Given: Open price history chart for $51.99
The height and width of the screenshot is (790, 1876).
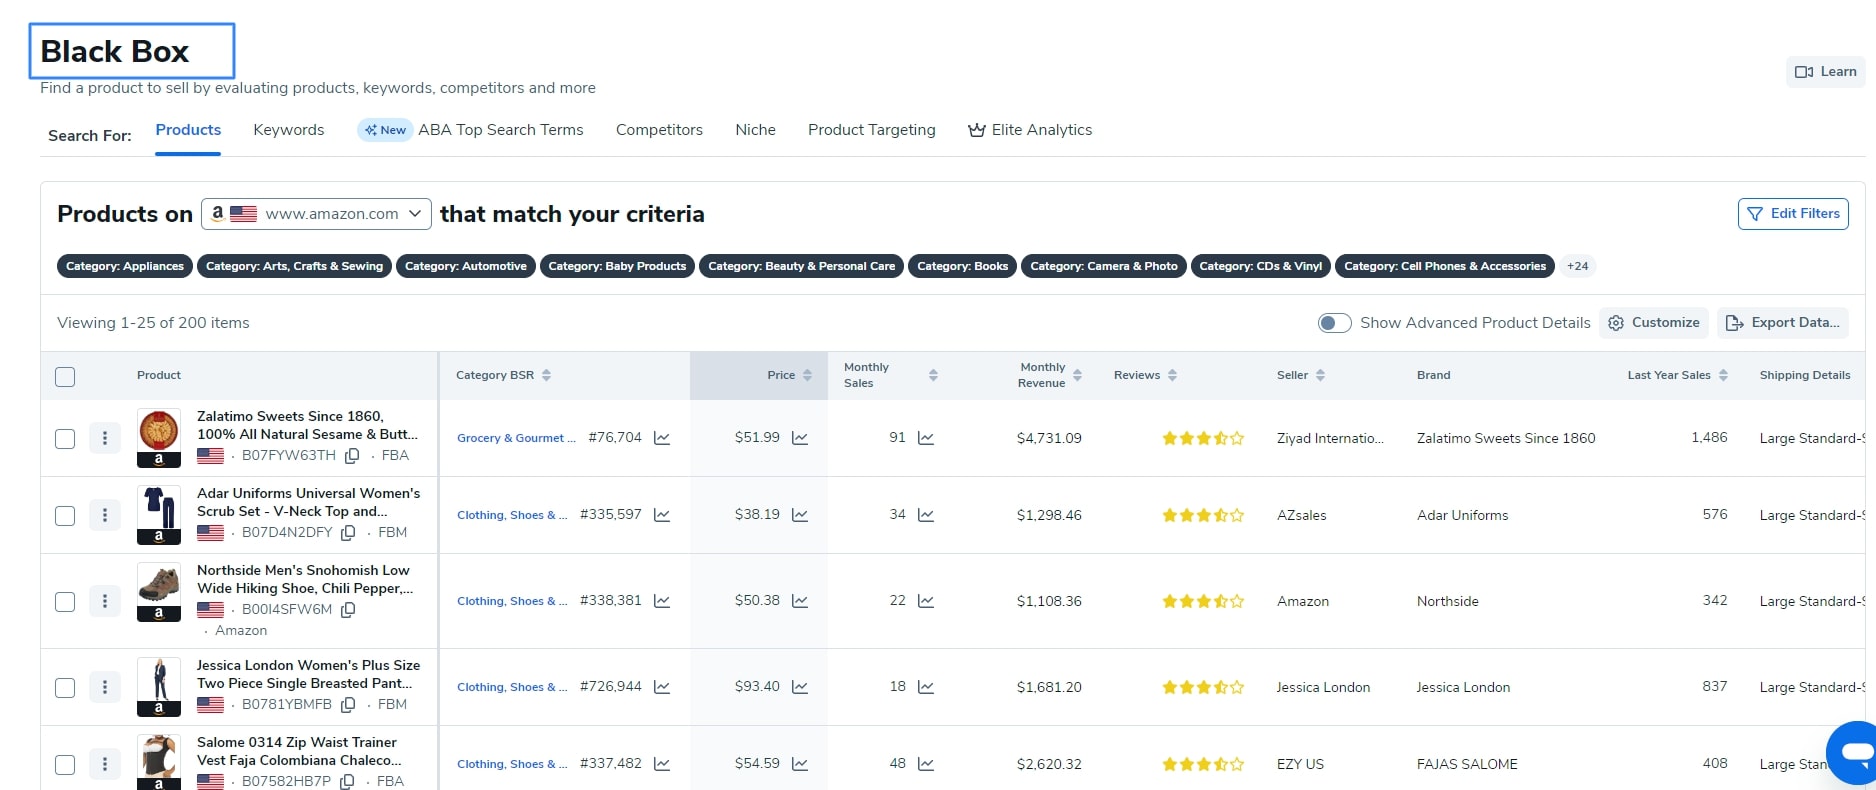Looking at the screenshot, I should tap(800, 438).
